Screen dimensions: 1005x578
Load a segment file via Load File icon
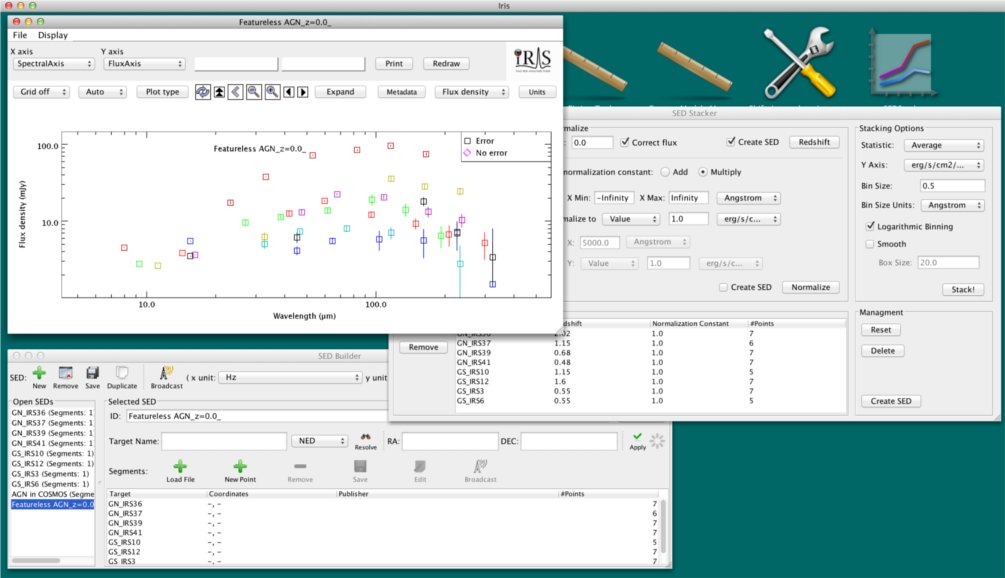point(180,467)
